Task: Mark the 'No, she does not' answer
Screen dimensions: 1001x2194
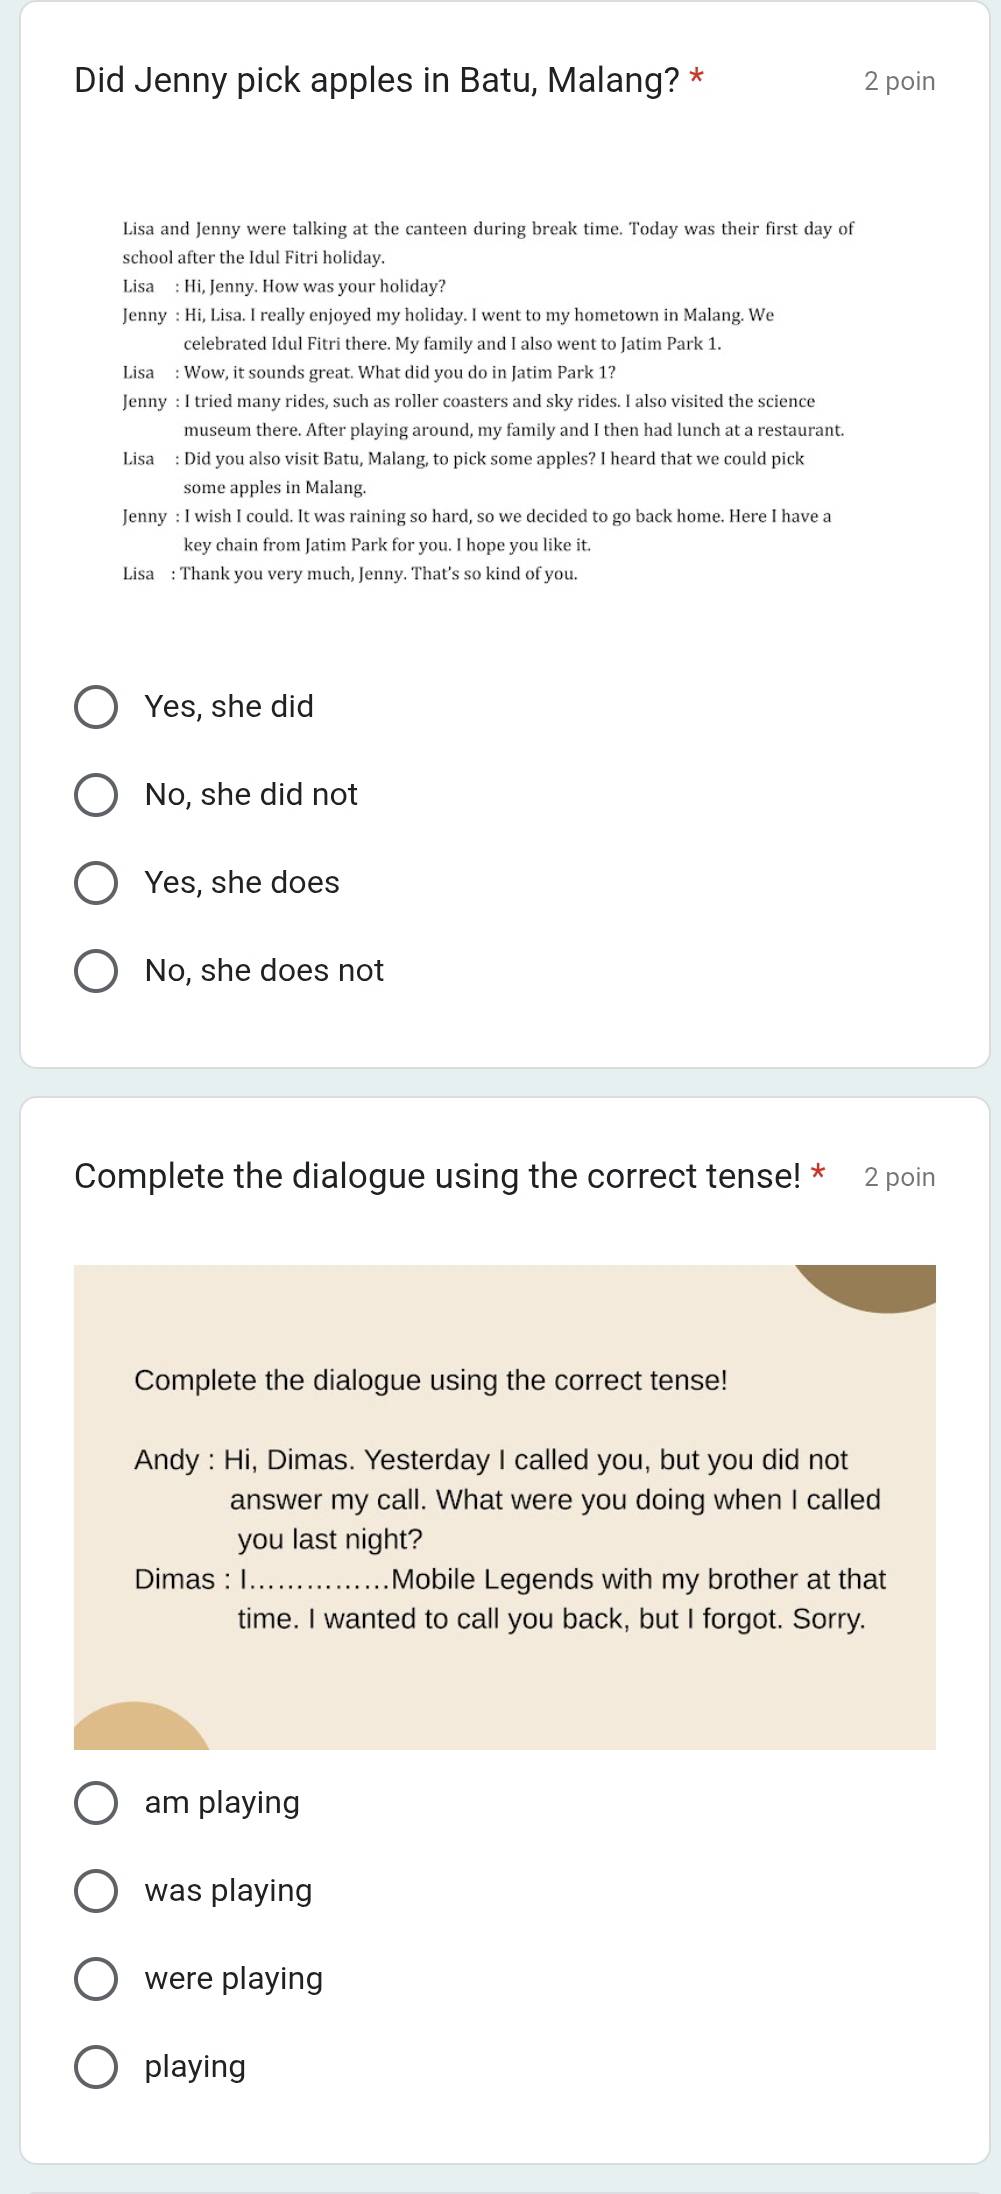Action: [x=96, y=971]
